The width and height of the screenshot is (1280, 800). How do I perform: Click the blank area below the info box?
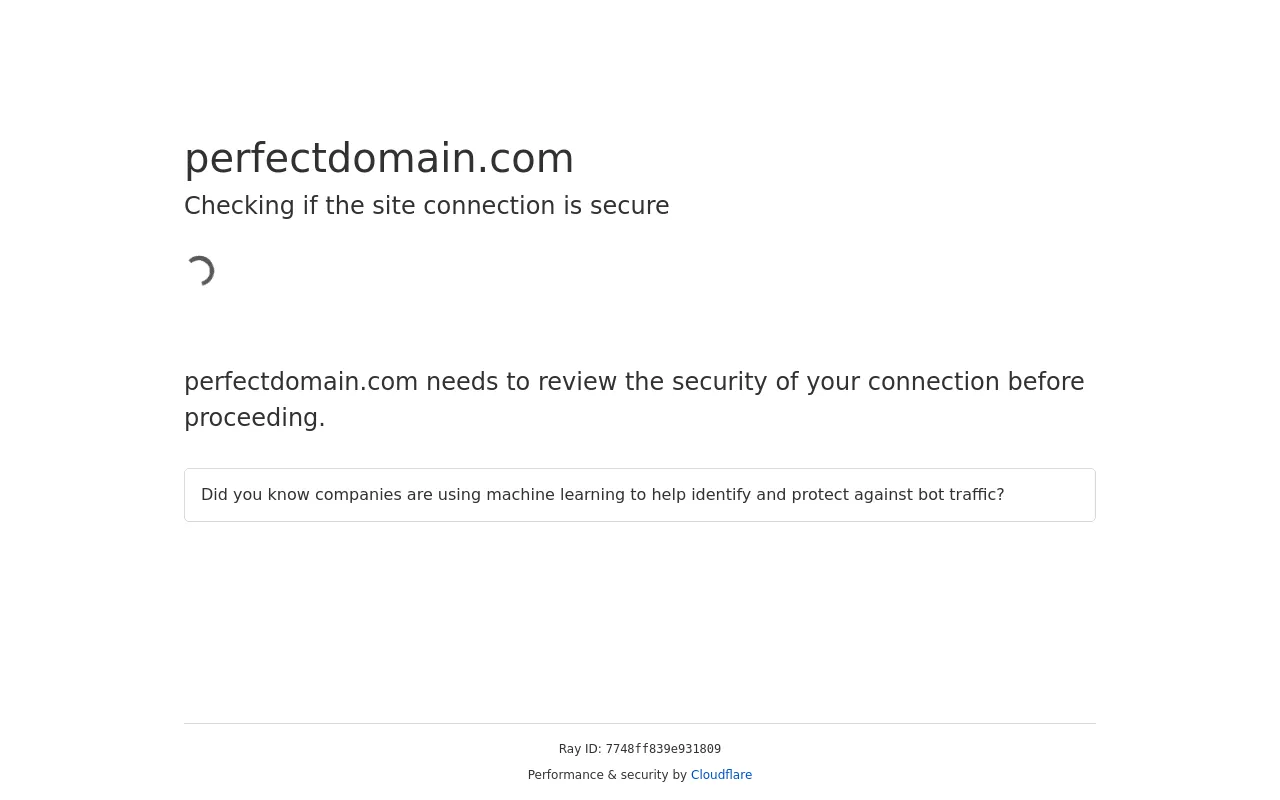click(x=640, y=620)
